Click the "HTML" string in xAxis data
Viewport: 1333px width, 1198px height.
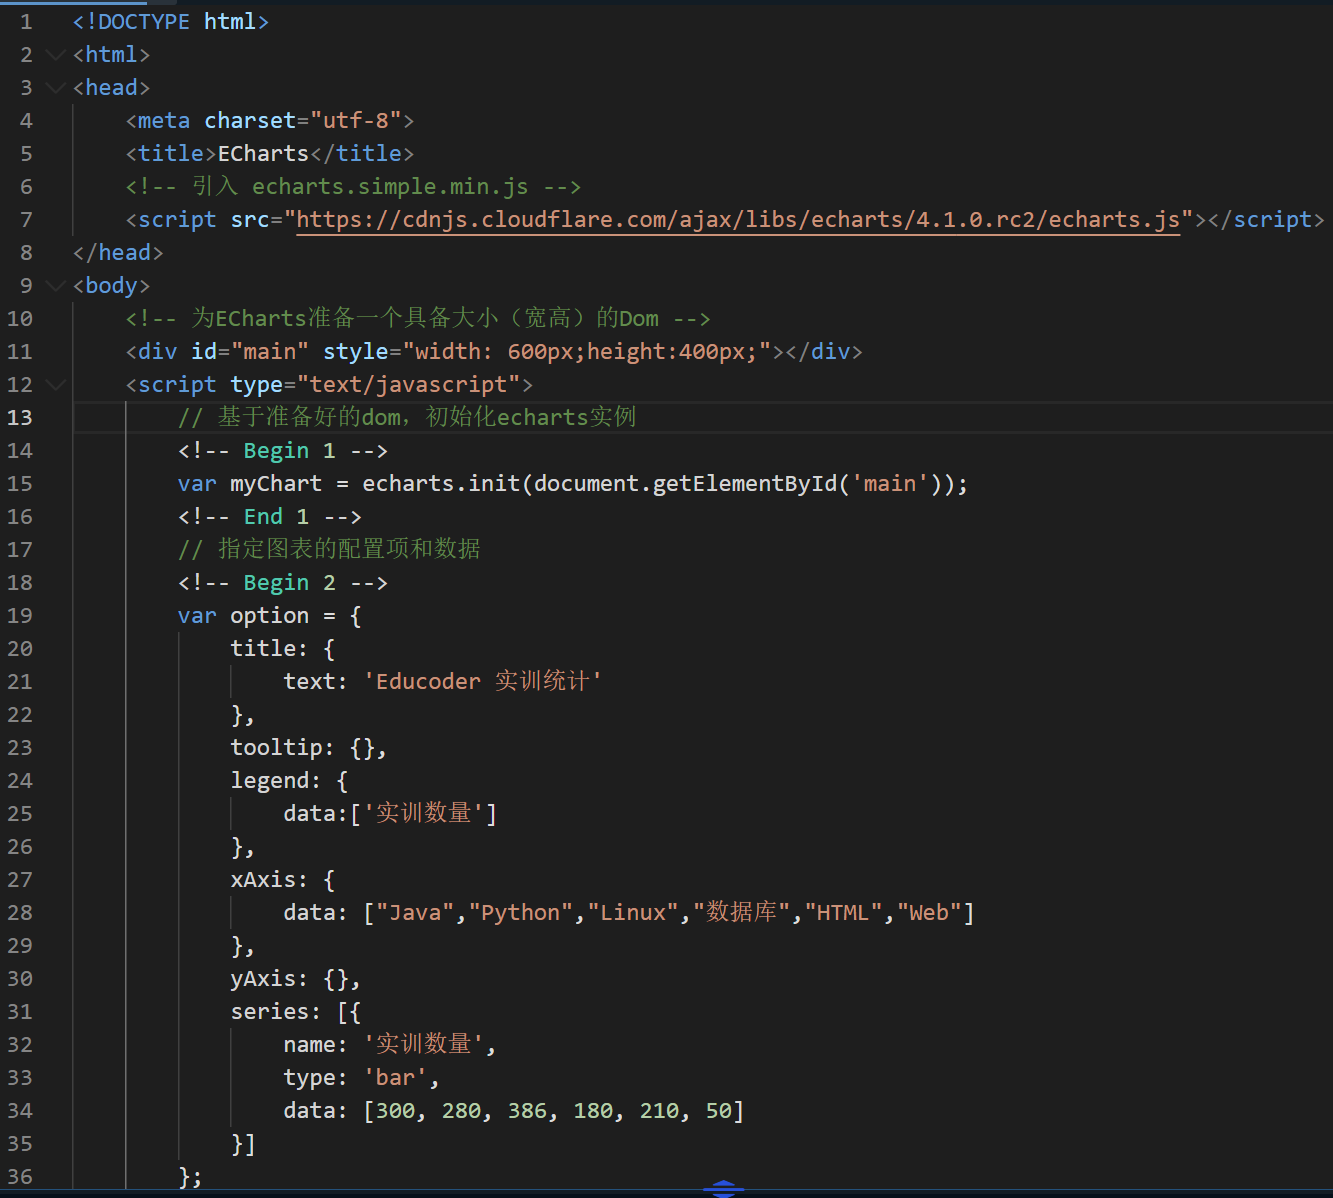(x=843, y=913)
